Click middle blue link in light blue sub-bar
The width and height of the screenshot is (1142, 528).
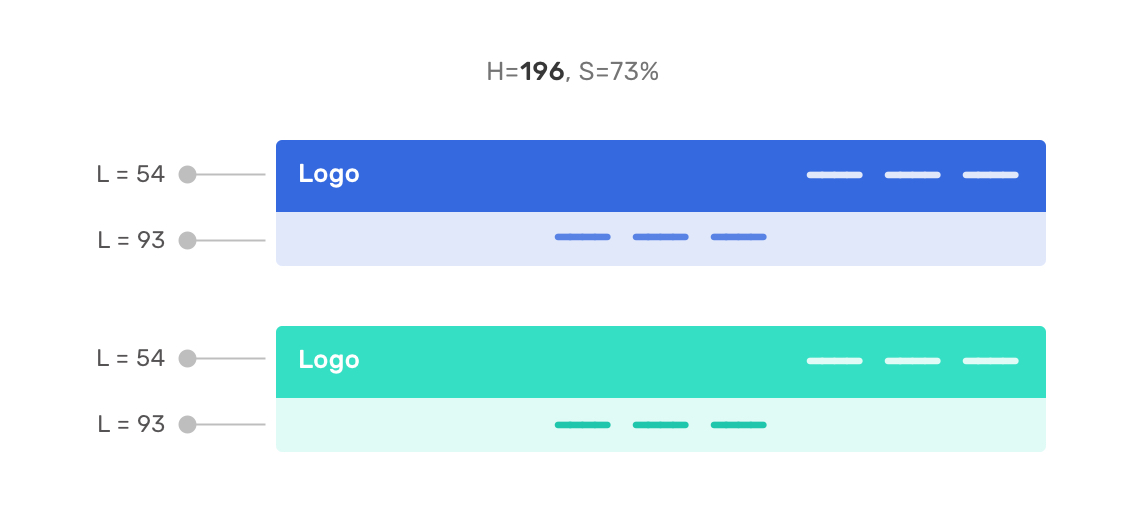click(660, 237)
